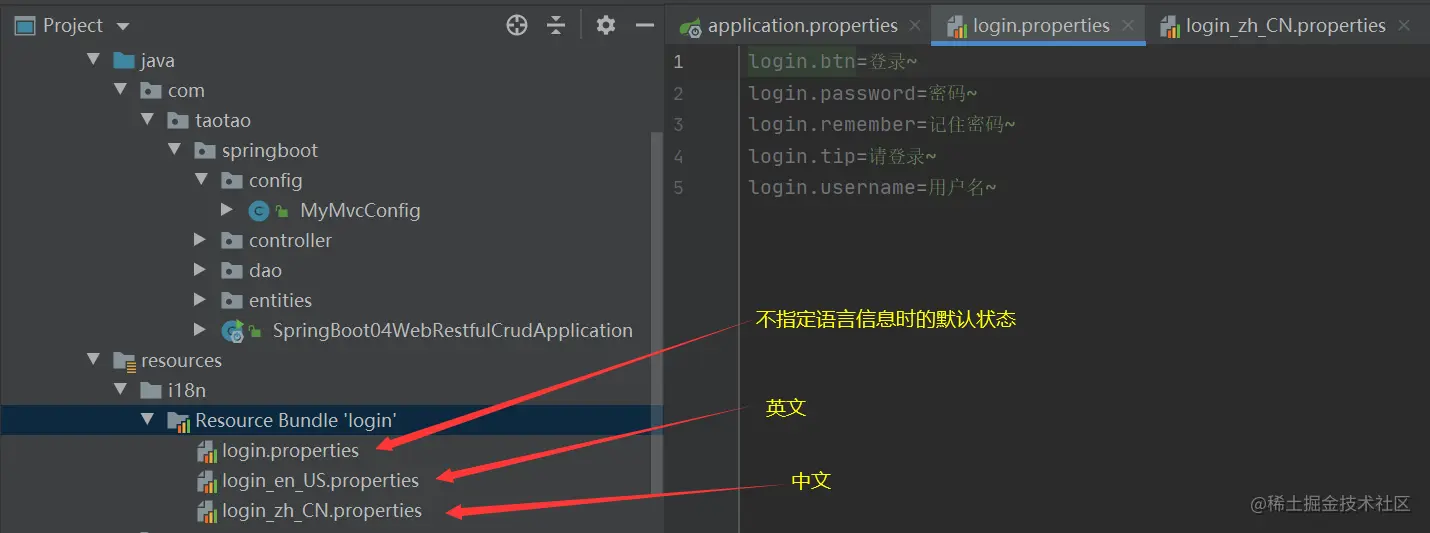Switch to application.properties tab

pyautogui.click(x=802, y=26)
